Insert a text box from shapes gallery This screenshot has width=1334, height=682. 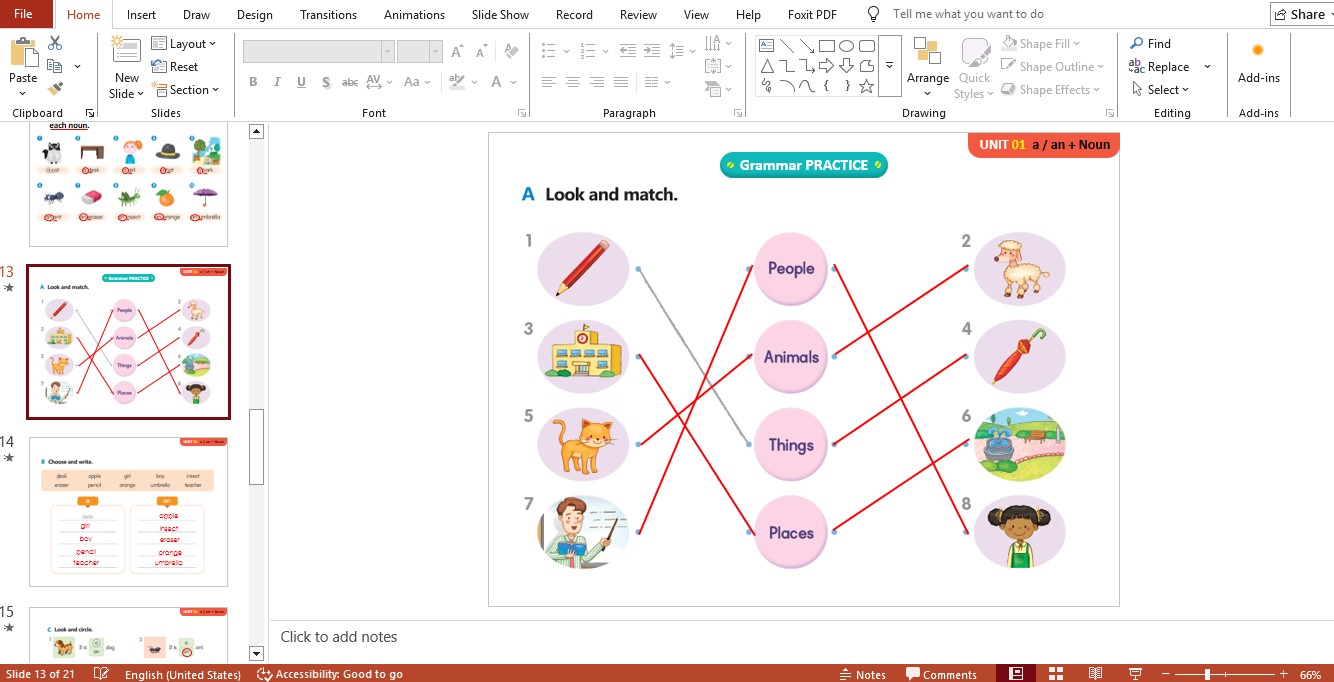[766, 45]
